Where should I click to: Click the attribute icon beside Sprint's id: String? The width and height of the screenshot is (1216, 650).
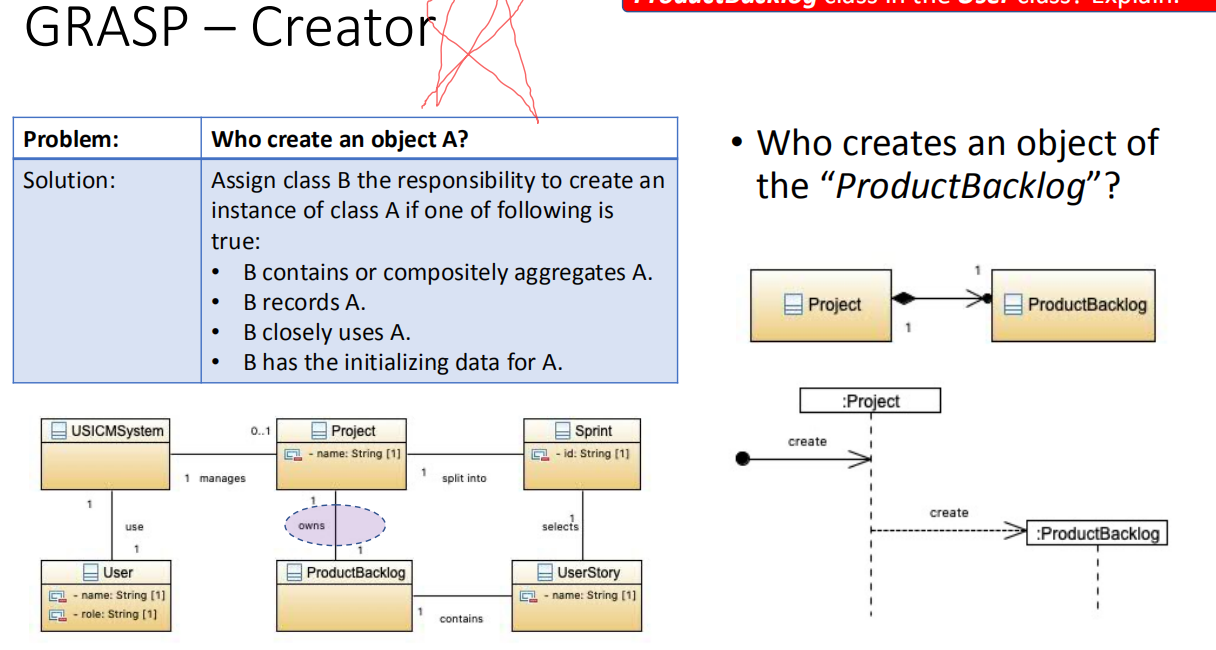pyautogui.click(x=539, y=454)
